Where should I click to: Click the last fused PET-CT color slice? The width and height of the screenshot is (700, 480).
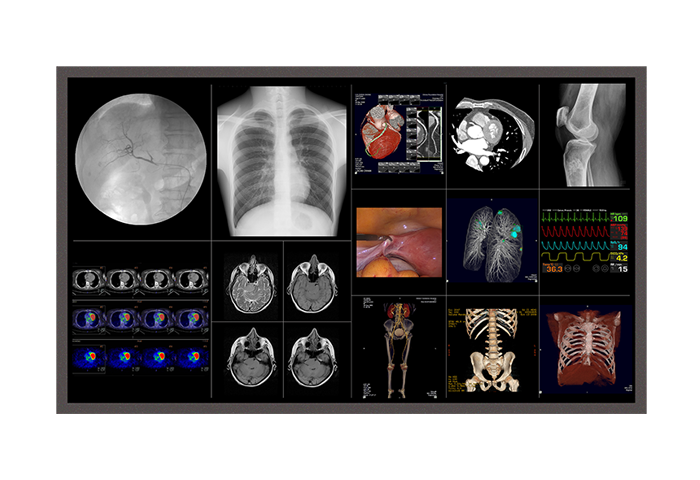pos(190,318)
